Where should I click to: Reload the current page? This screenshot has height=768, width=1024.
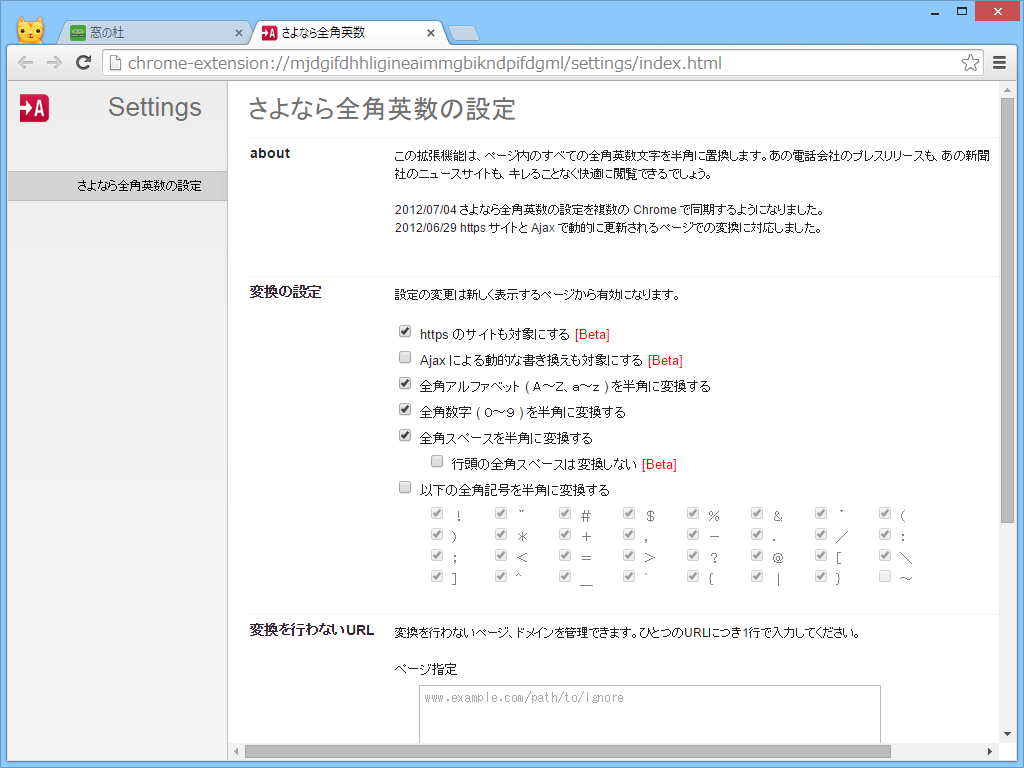pyautogui.click(x=83, y=63)
